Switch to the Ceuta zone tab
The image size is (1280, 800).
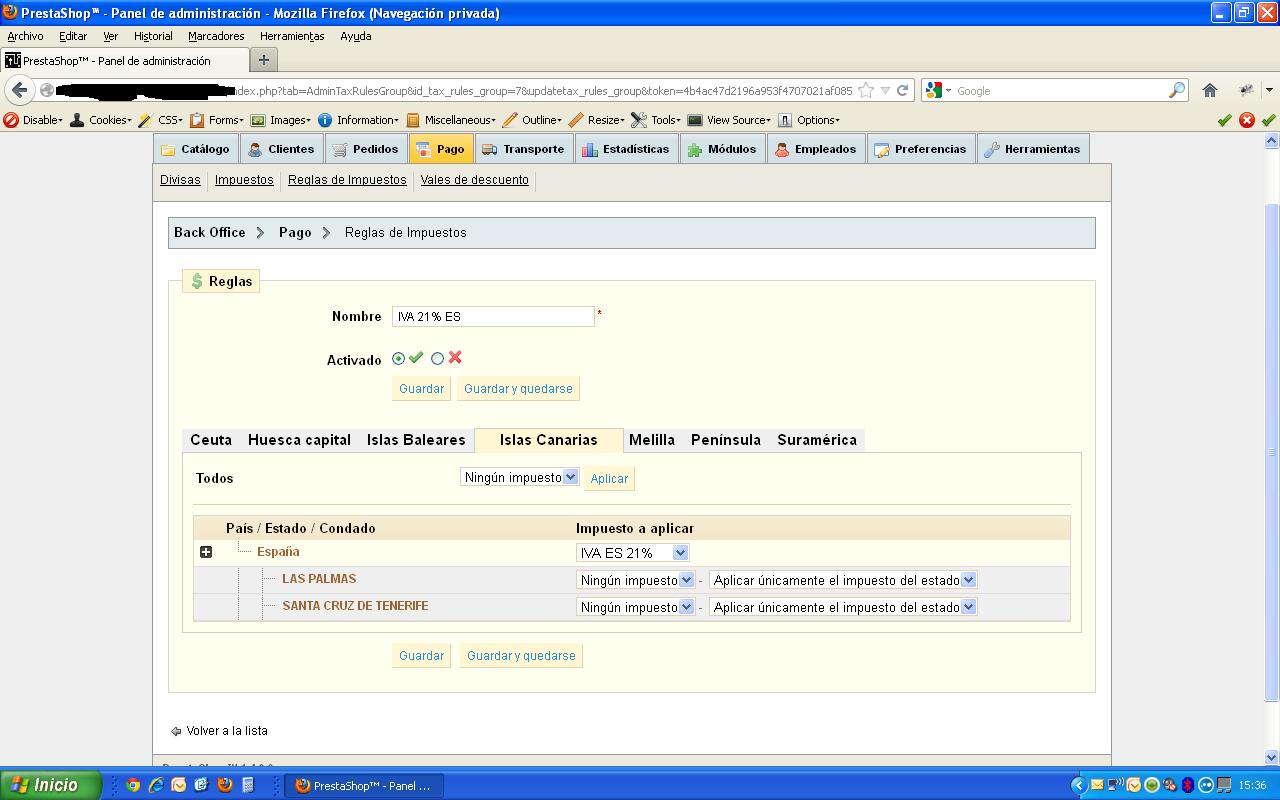[x=211, y=440]
